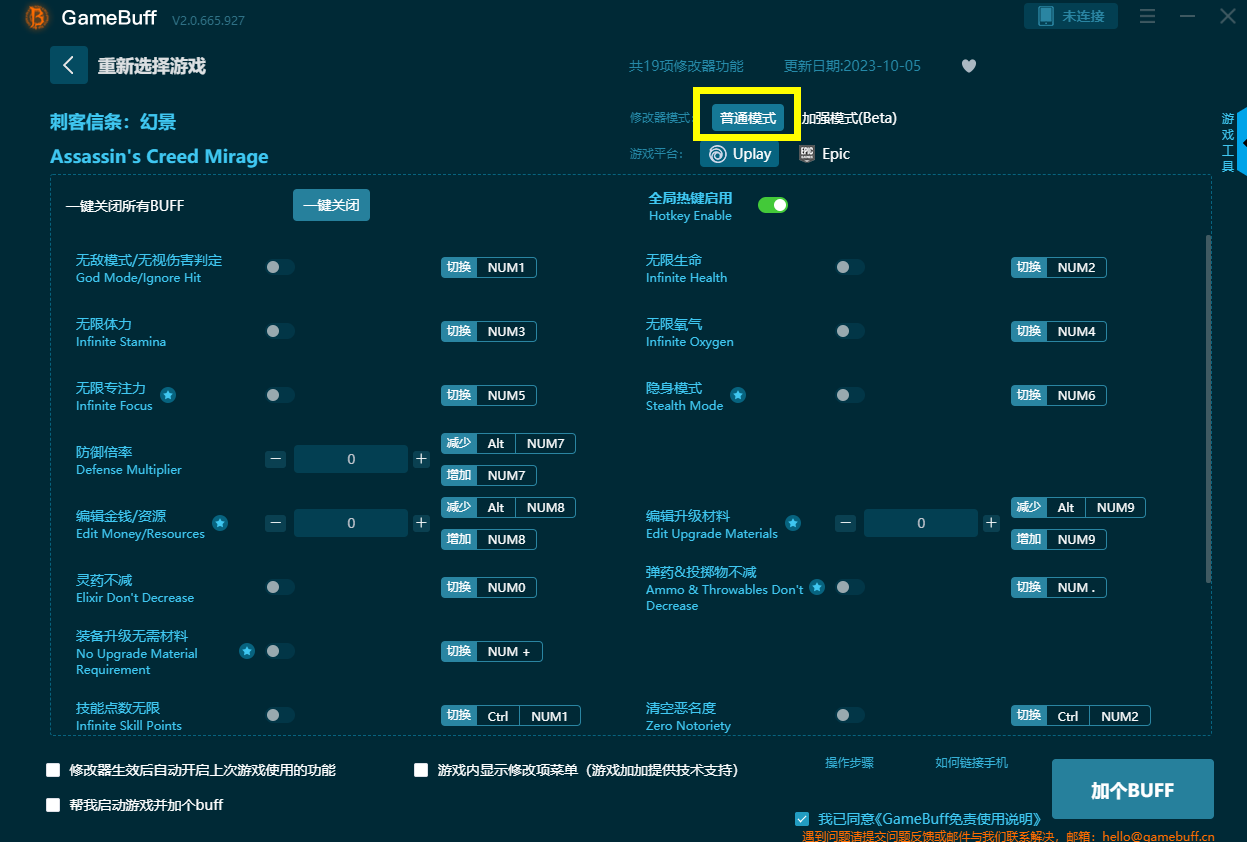Click the star badge beside Edit Upgrade Materials
Screen dimensions: 1247x842
(x=793, y=523)
